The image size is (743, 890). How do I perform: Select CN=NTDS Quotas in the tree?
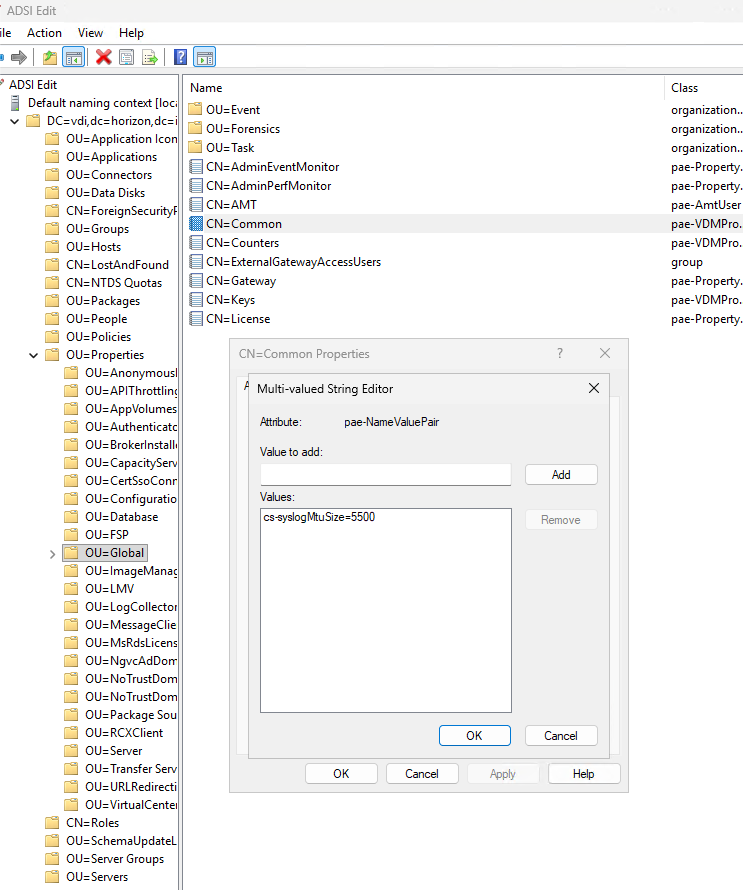[114, 283]
